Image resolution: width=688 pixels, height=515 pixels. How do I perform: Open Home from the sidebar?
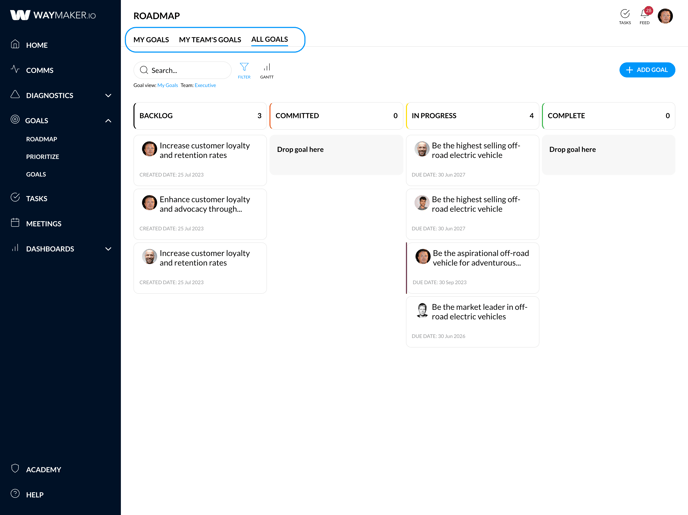tap(36, 45)
